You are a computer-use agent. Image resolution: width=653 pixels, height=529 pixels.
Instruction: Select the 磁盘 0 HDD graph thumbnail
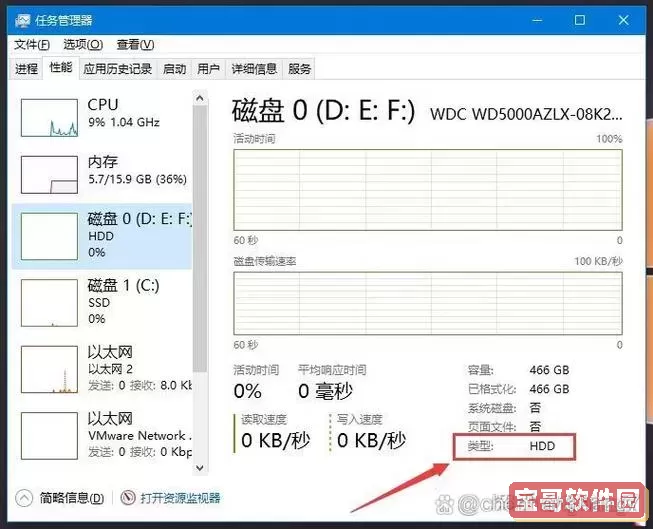(49, 236)
